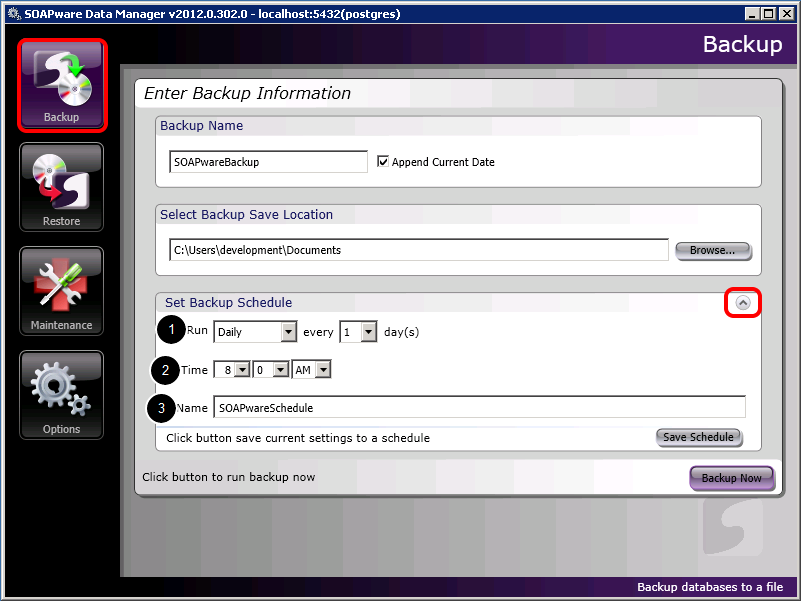Click the 'Set Backup Schedule' header text

point(228,303)
